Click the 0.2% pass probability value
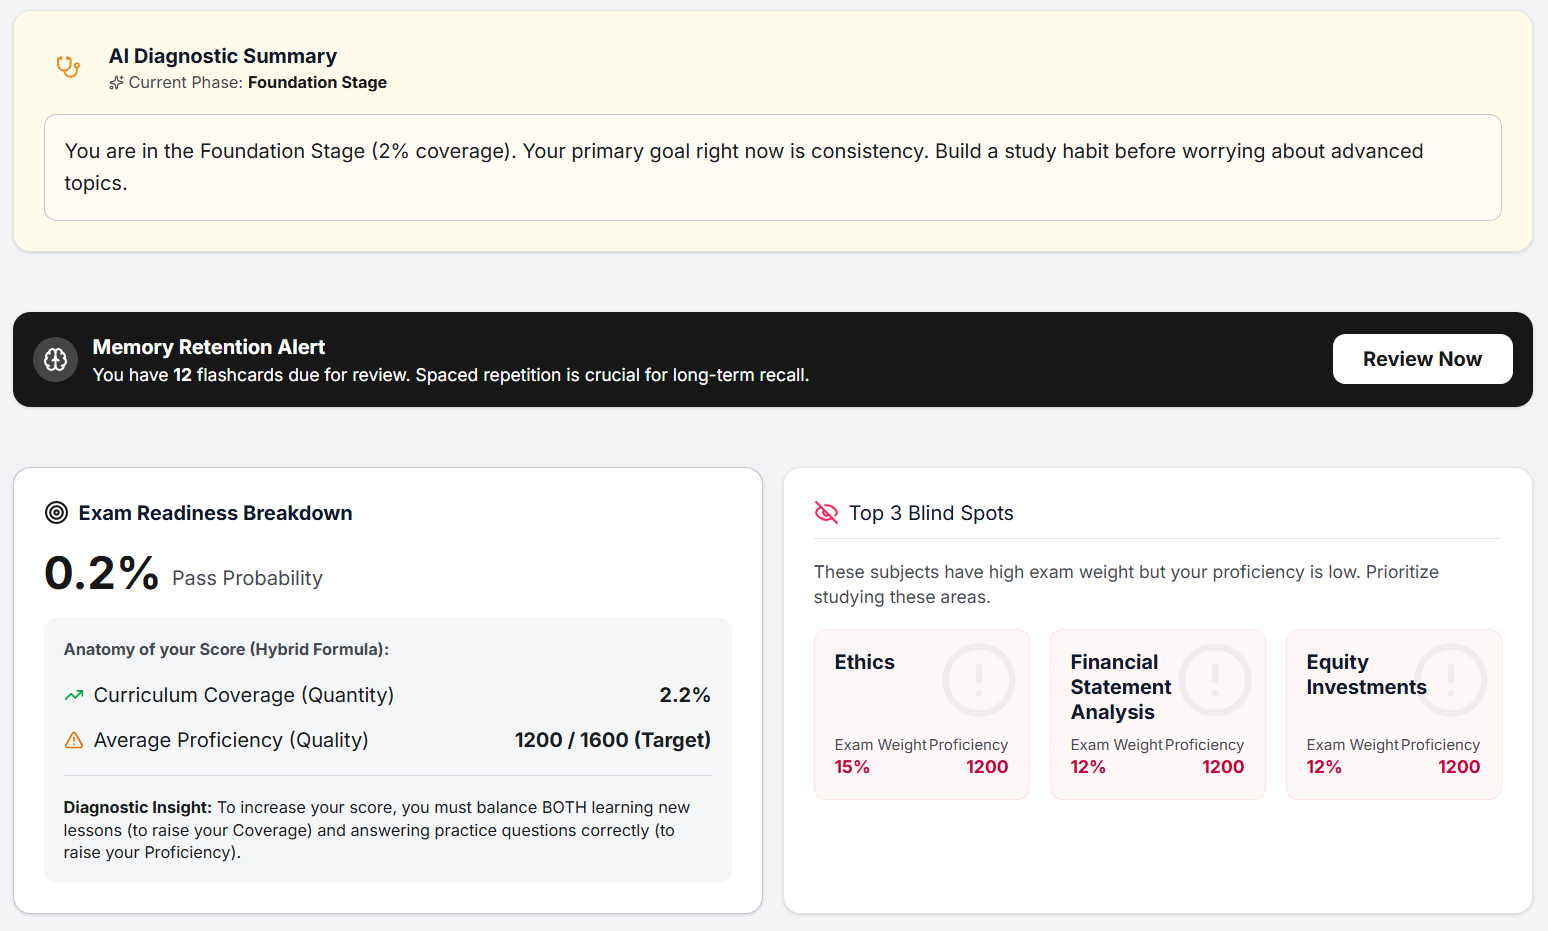Image resolution: width=1548 pixels, height=931 pixels. (x=102, y=573)
